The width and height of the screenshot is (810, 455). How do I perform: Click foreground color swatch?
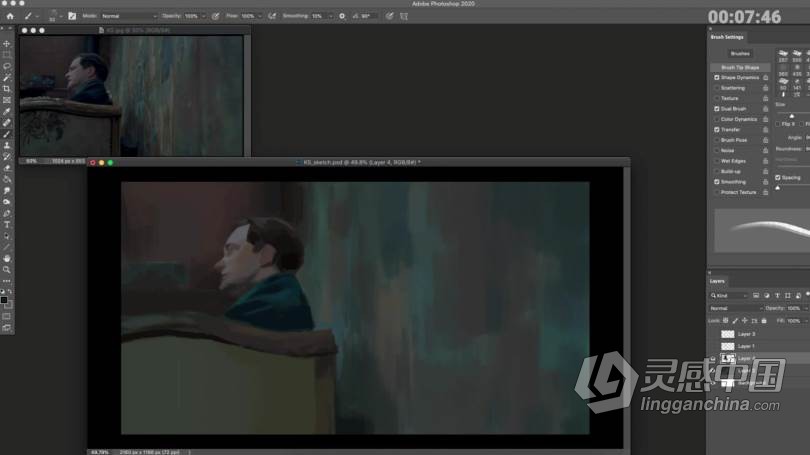tap(4, 300)
